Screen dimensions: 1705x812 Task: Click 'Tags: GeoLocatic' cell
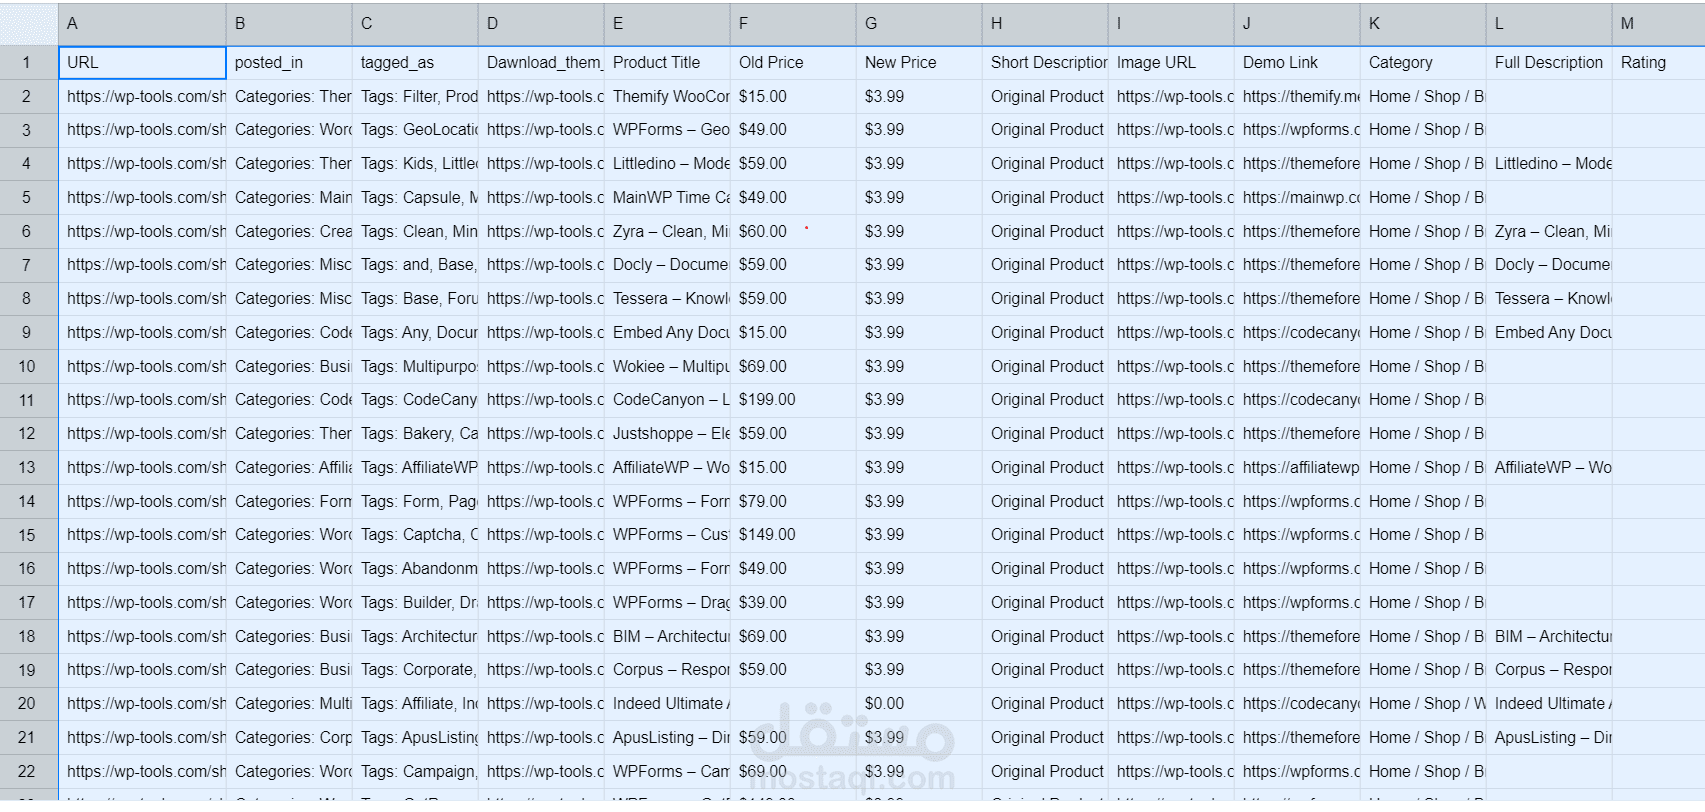click(415, 130)
